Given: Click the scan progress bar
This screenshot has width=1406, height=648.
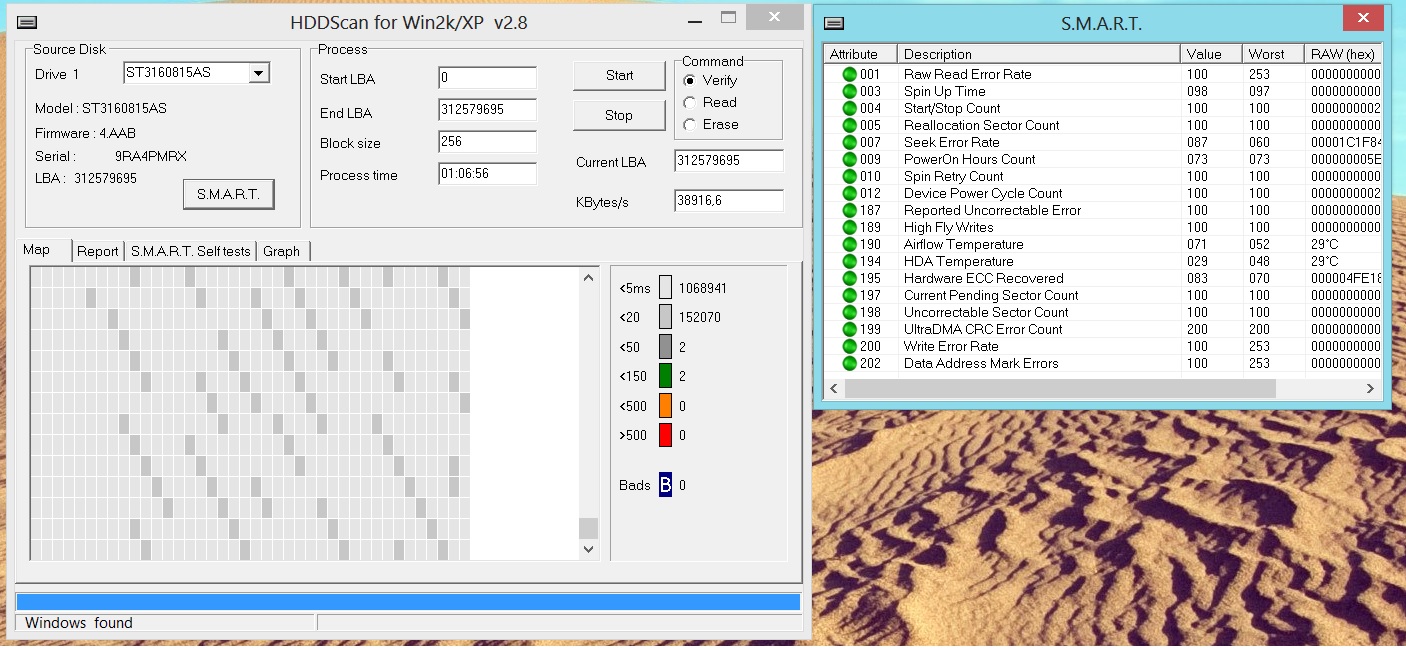Looking at the screenshot, I should pyautogui.click(x=408, y=601).
